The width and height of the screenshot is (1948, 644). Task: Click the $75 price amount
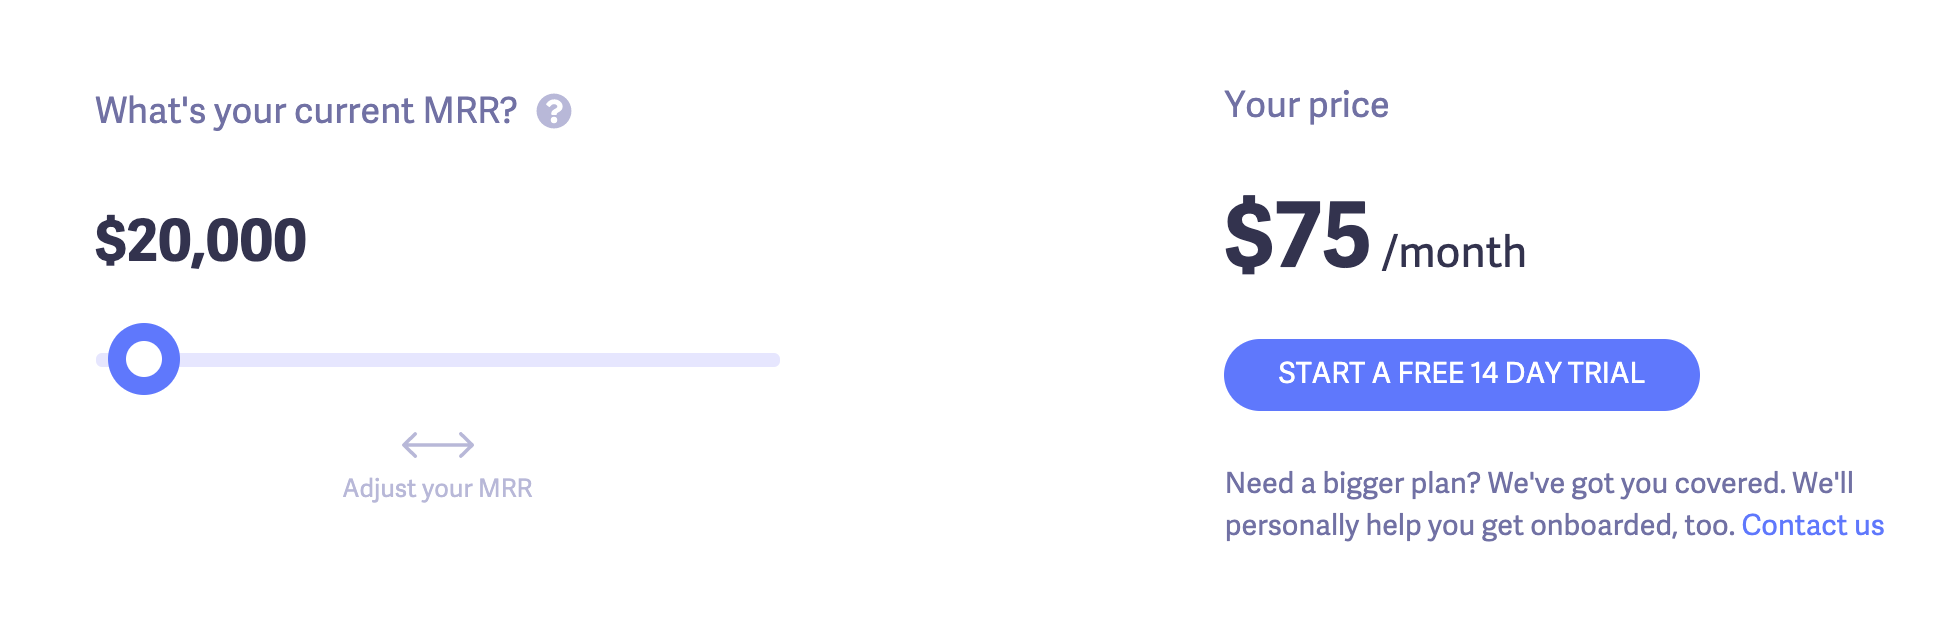click(x=1298, y=236)
